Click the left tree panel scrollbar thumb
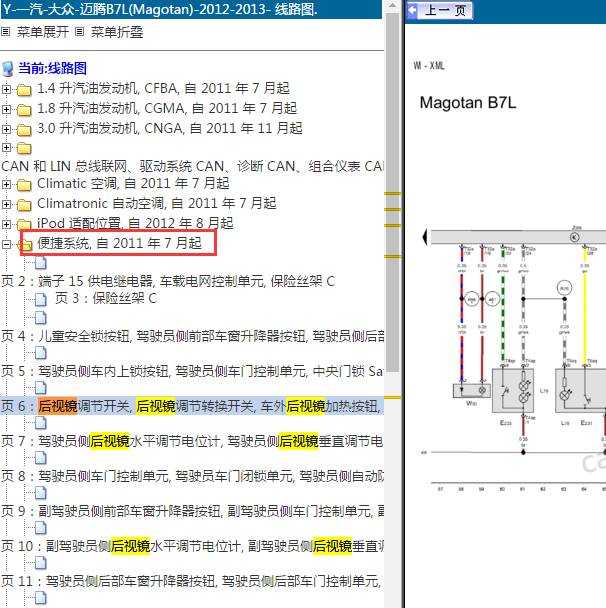606x608 pixels. [392, 192]
